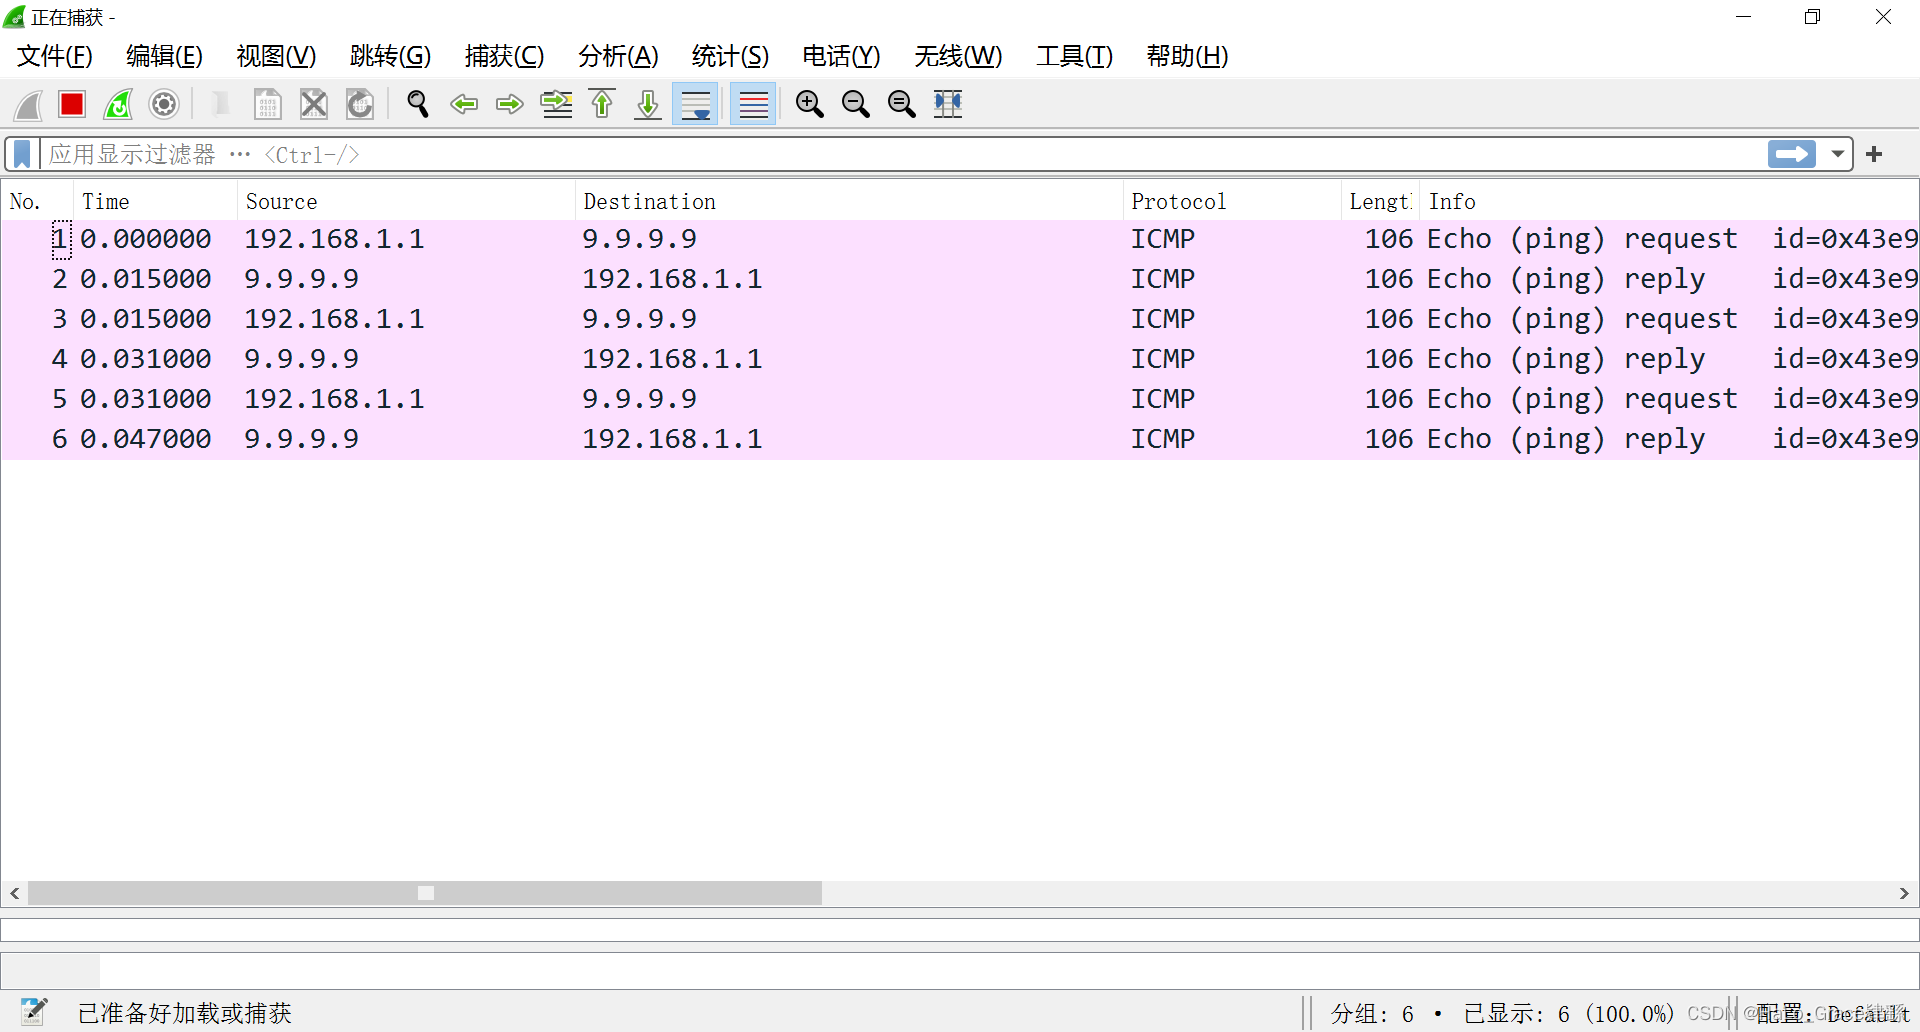The height and width of the screenshot is (1032, 1920).
Task: Open the 捕获(C) menu
Action: pos(504,56)
